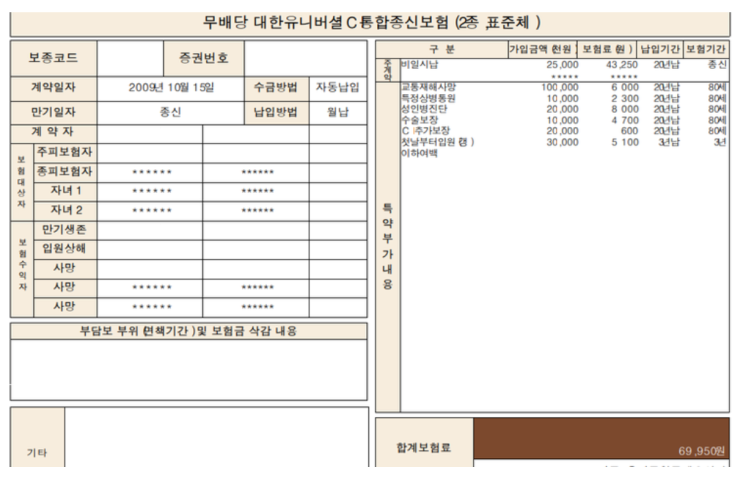
Task: Select the 주피보험자 row label
Action: point(65,152)
